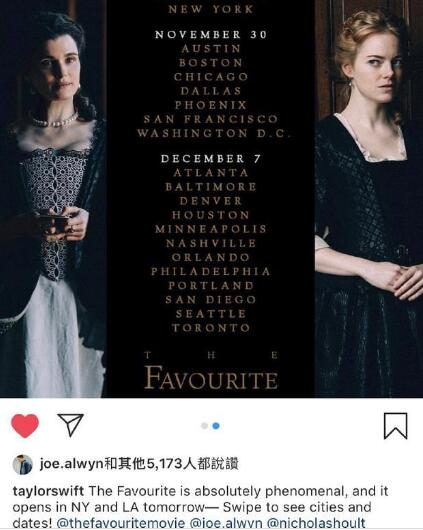The width and height of the screenshot is (423, 530).
Task: Tap SAN FRANCISCO in the city list
Action: pyautogui.click(x=211, y=119)
